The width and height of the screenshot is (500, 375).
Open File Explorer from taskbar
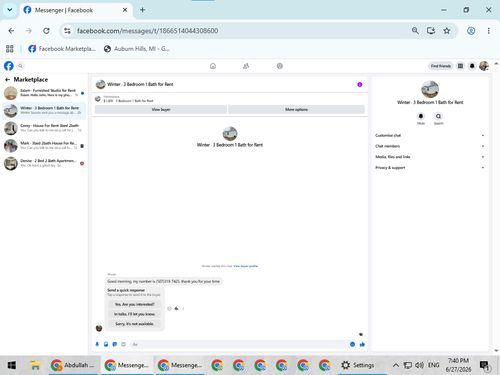(35, 365)
